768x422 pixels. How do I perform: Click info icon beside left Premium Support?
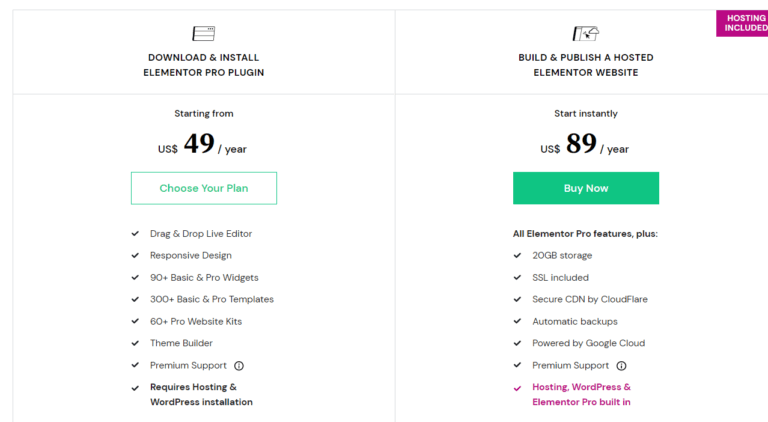tap(239, 366)
